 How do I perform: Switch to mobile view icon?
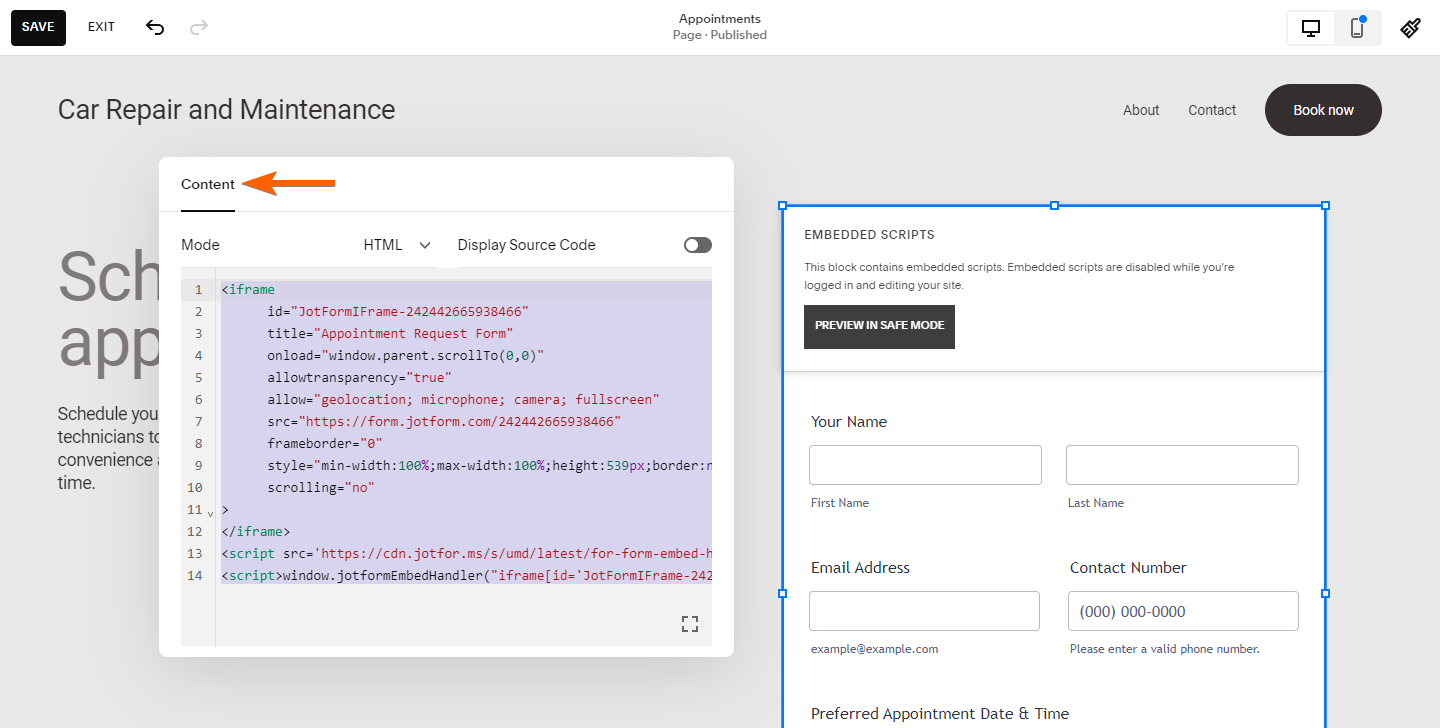click(x=1357, y=28)
